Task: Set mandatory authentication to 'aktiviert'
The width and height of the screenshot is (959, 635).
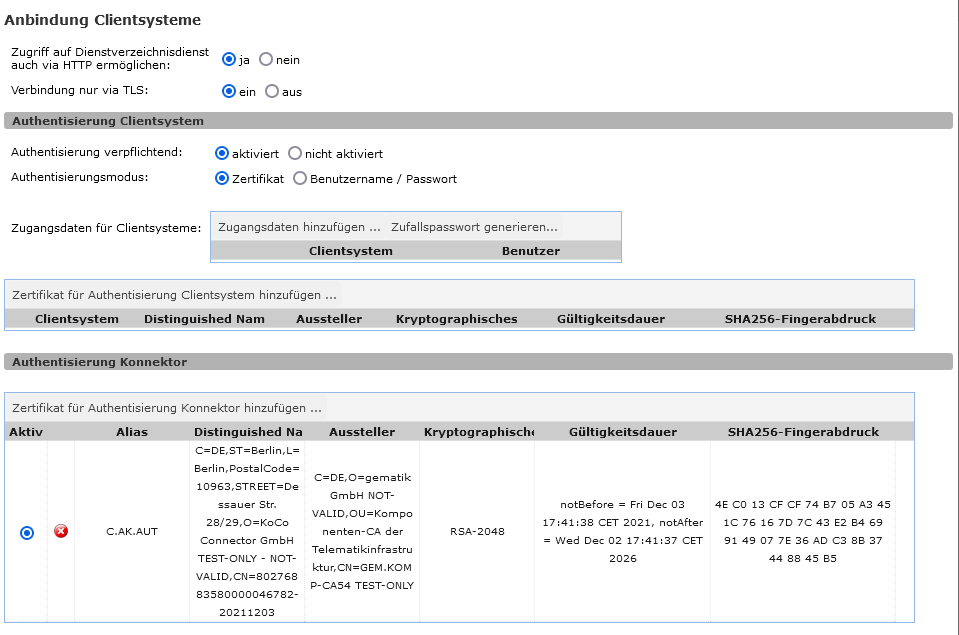Action: (x=222, y=154)
